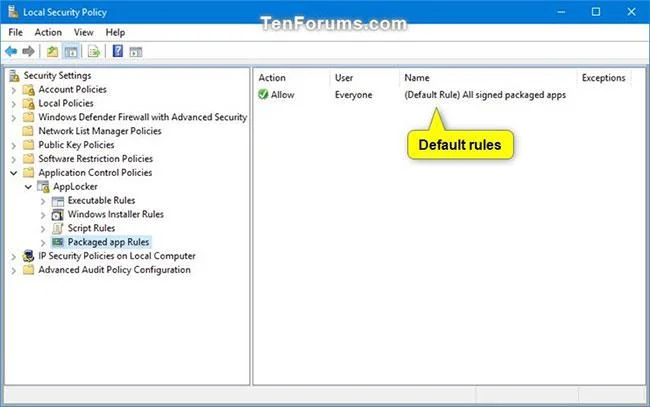
Task: Click the Account Policies folder icon
Action: click(29, 90)
